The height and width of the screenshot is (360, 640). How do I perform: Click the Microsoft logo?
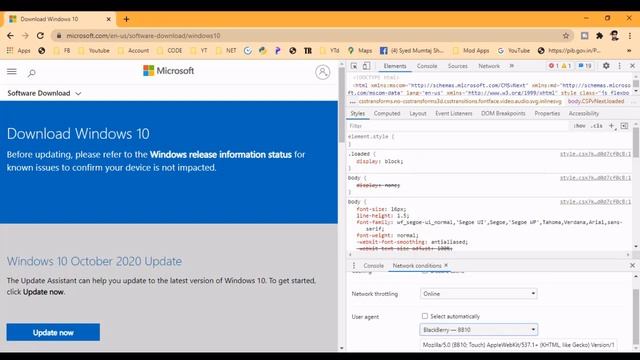tap(169, 71)
